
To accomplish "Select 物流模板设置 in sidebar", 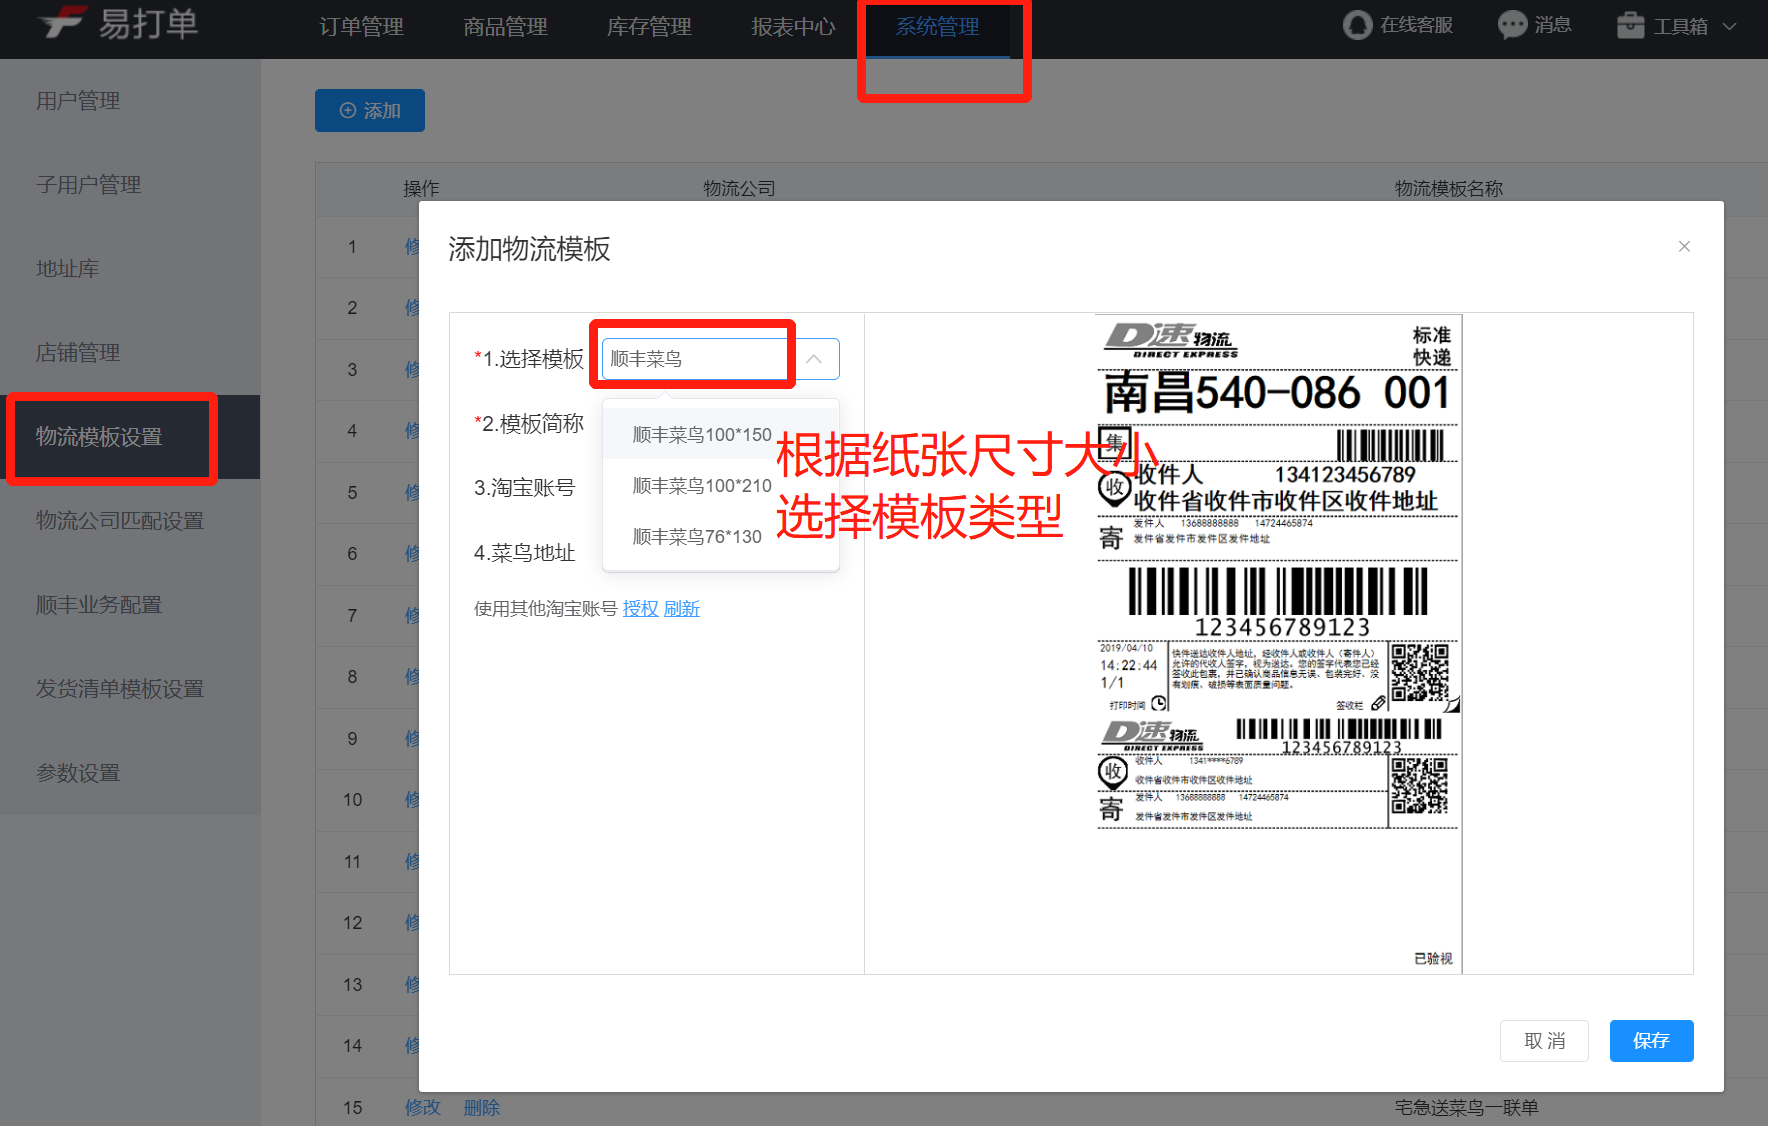I will (130, 437).
